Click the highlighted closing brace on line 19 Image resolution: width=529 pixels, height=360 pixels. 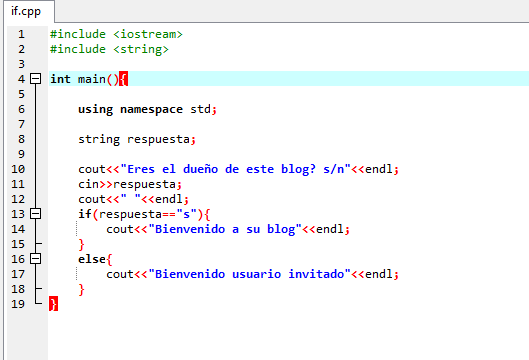(x=53, y=304)
